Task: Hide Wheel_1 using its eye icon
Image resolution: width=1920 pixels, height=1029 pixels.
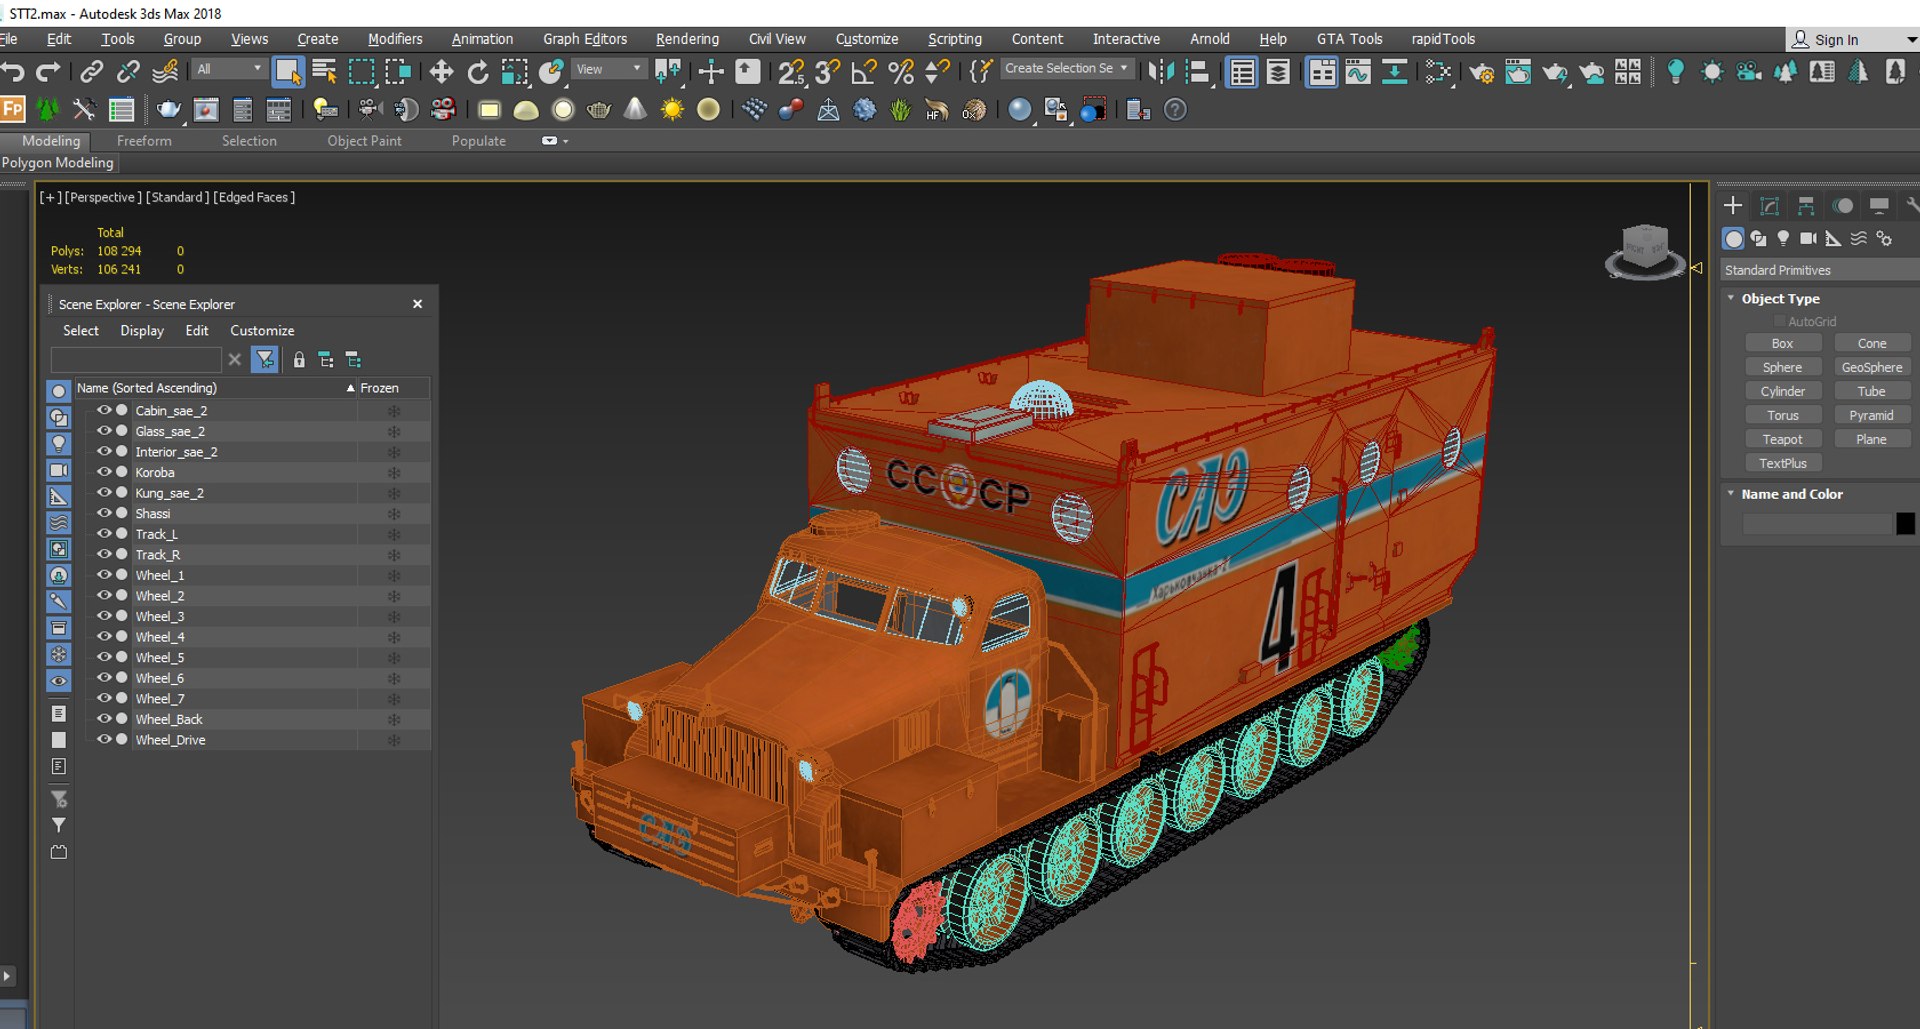Action: tap(103, 575)
